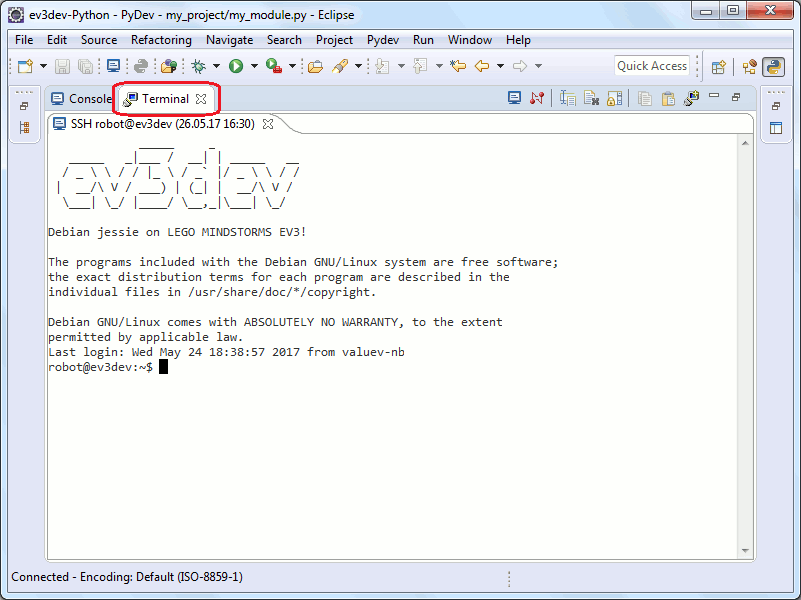Image resolution: width=801 pixels, height=600 pixels.
Task: Minimize the Terminal view panel
Action: (x=714, y=97)
